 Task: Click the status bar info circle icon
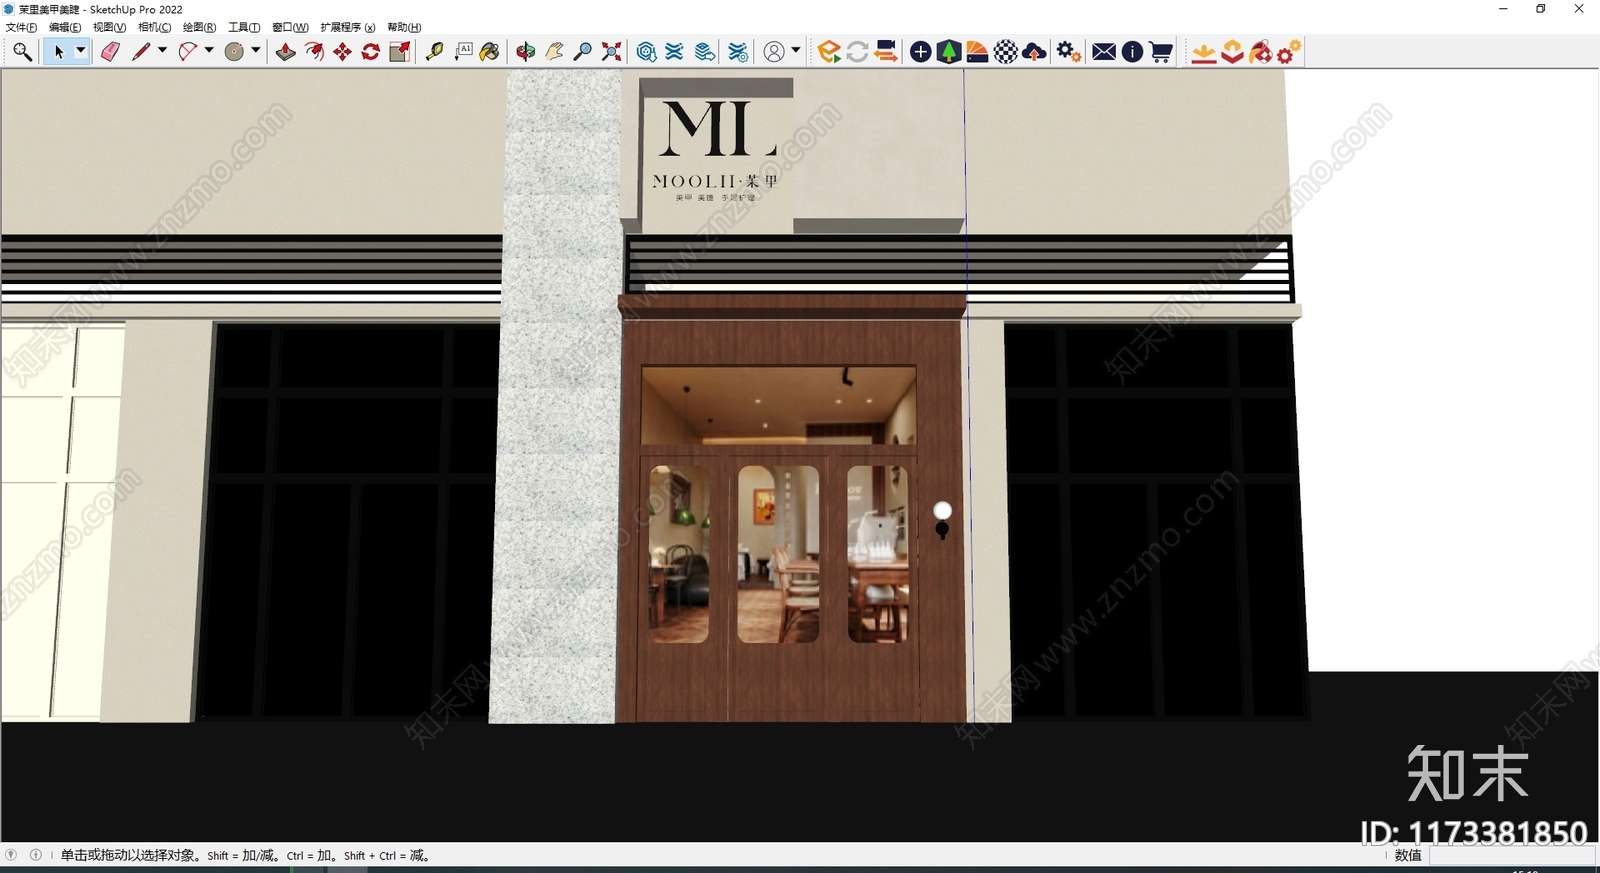coord(36,855)
